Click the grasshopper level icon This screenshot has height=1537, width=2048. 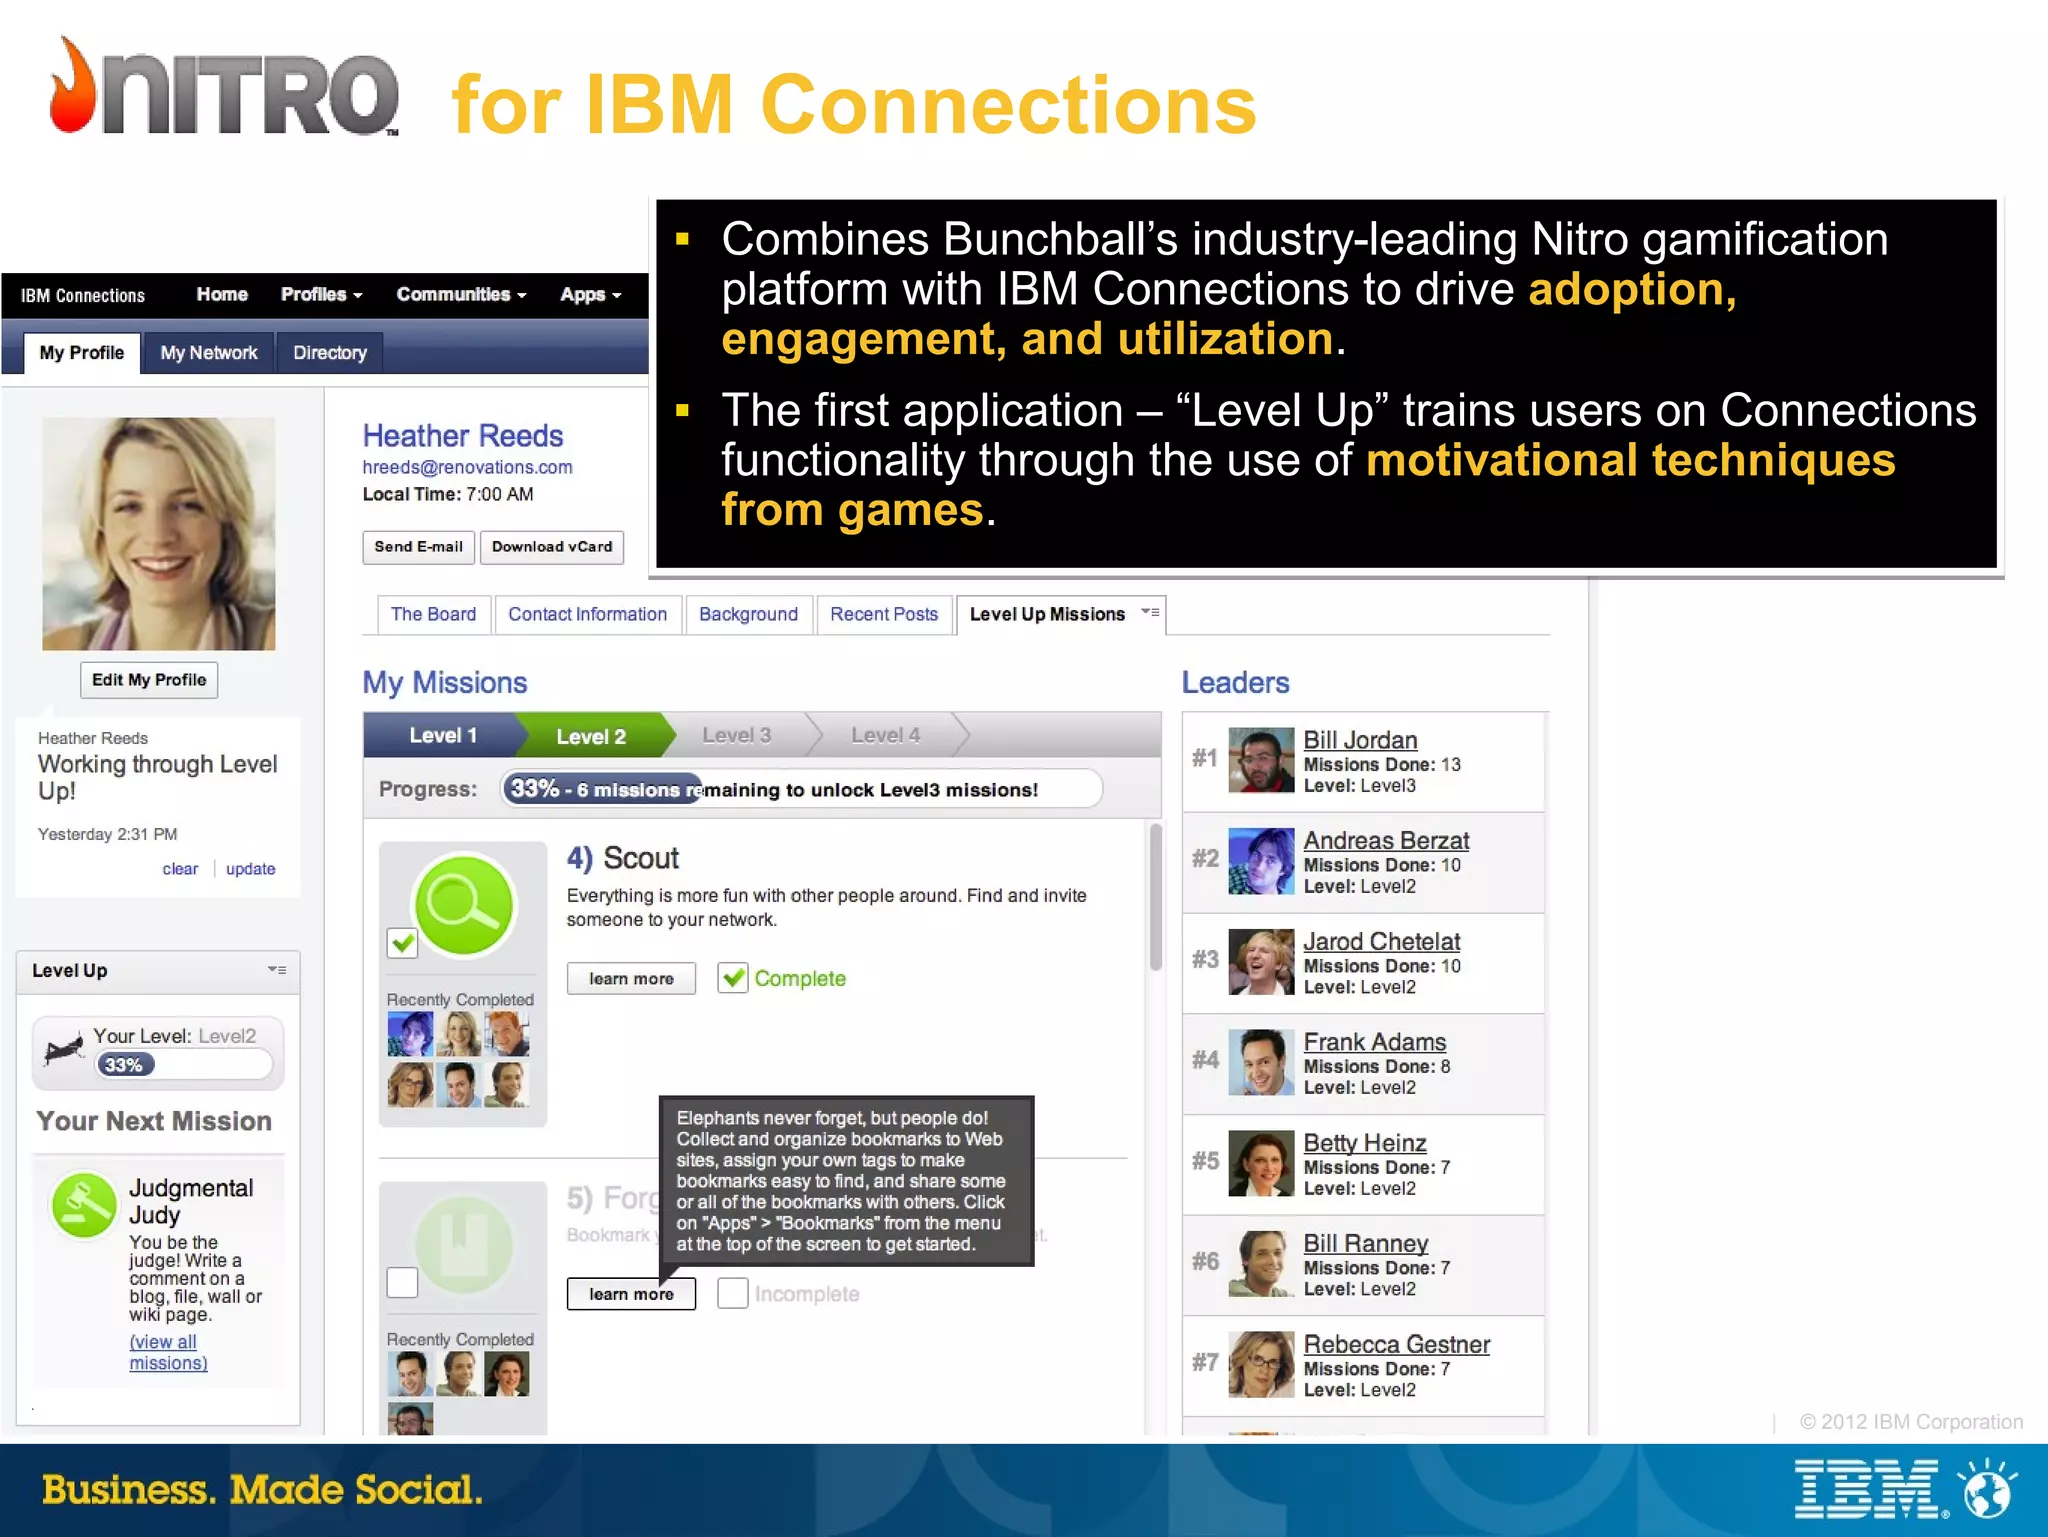pyautogui.click(x=64, y=1050)
